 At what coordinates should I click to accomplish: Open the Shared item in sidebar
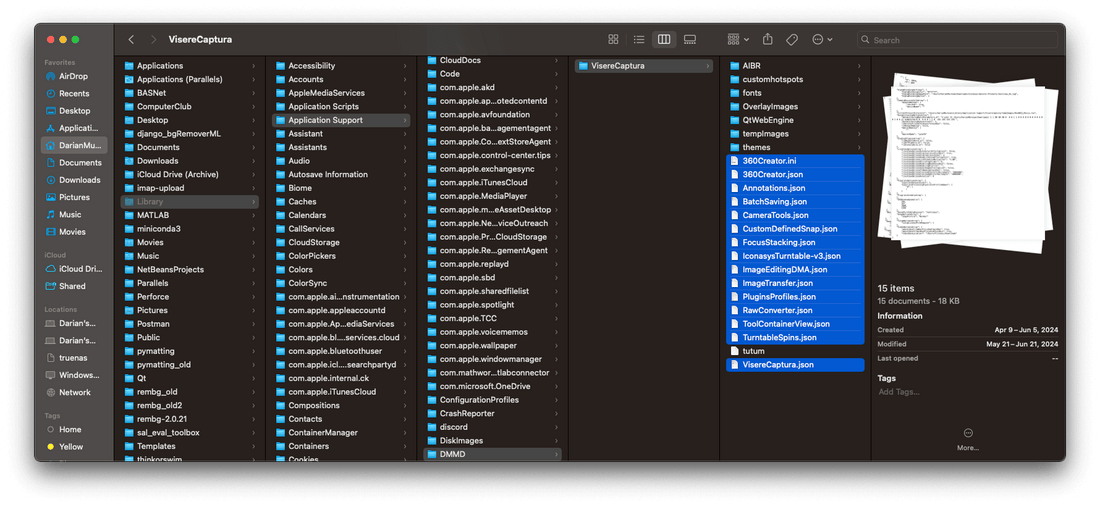74,286
